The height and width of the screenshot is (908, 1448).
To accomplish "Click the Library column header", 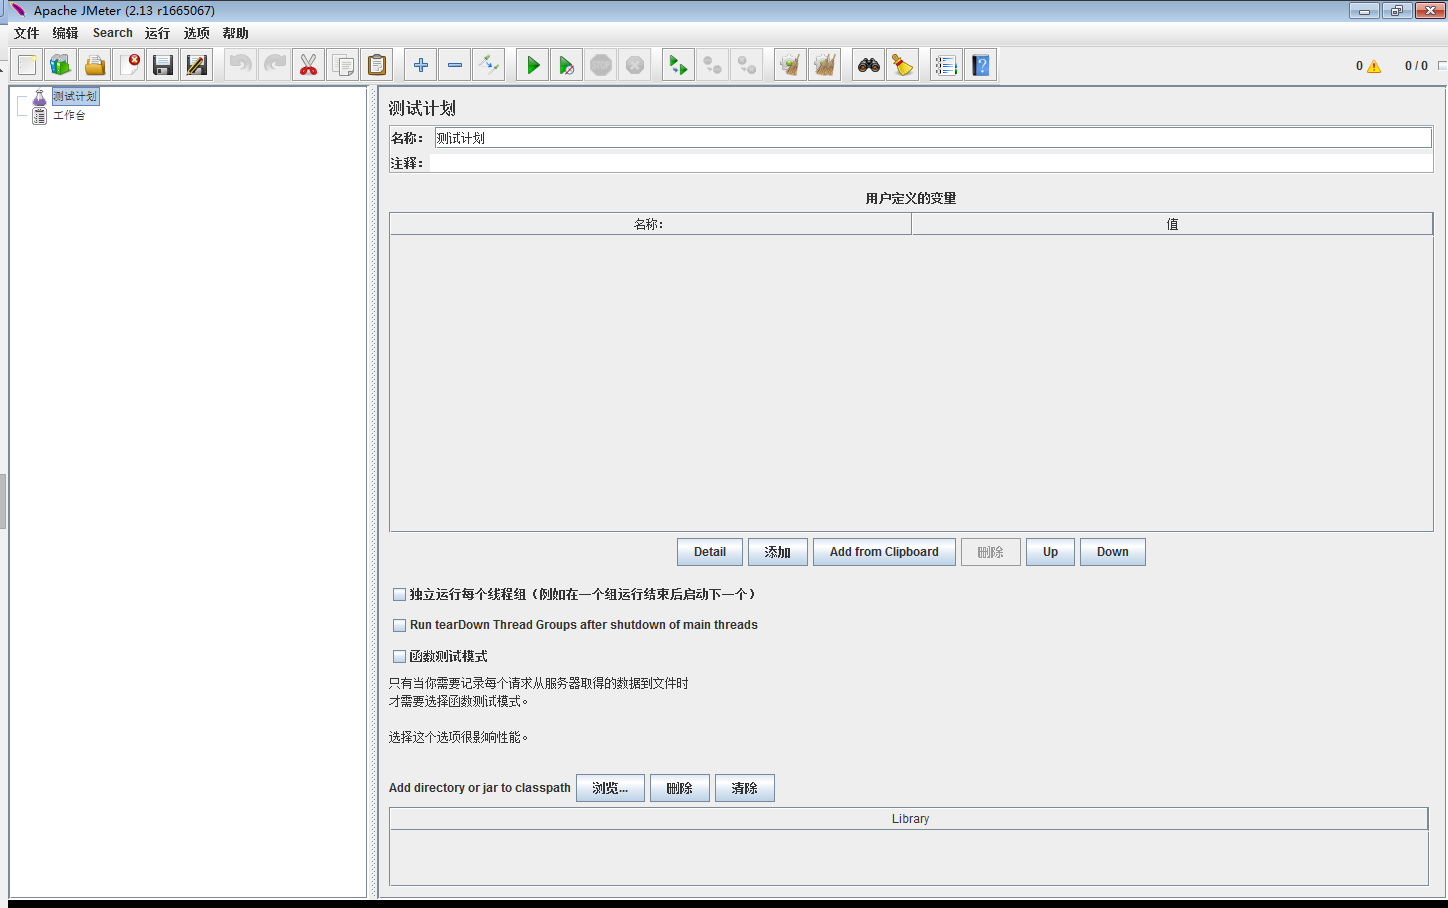I will coord(909,819).
